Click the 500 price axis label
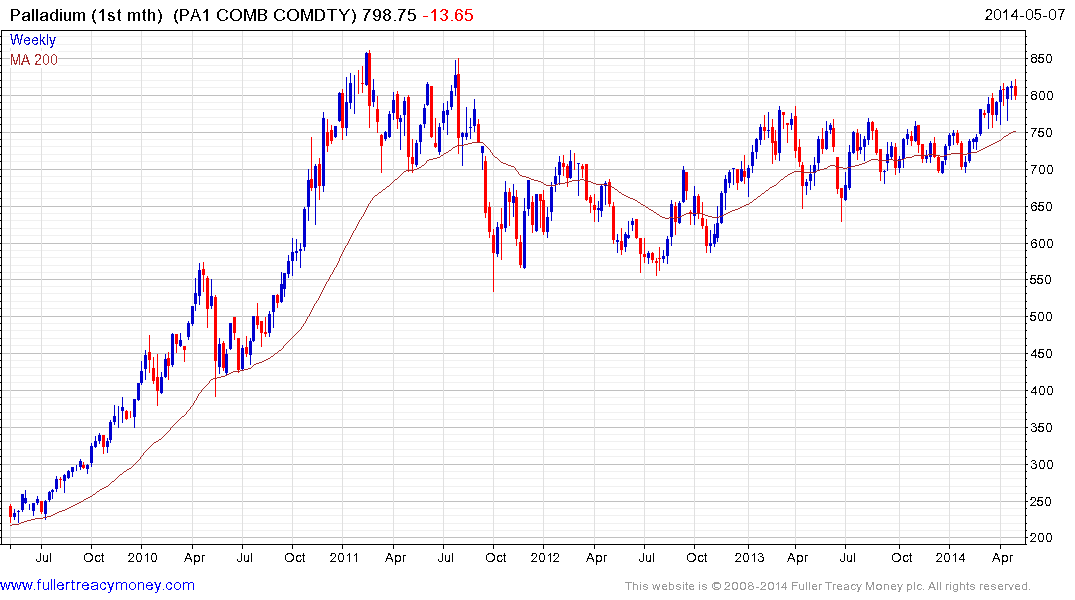Viewport: 1075px width, 600px height. 1041,317
